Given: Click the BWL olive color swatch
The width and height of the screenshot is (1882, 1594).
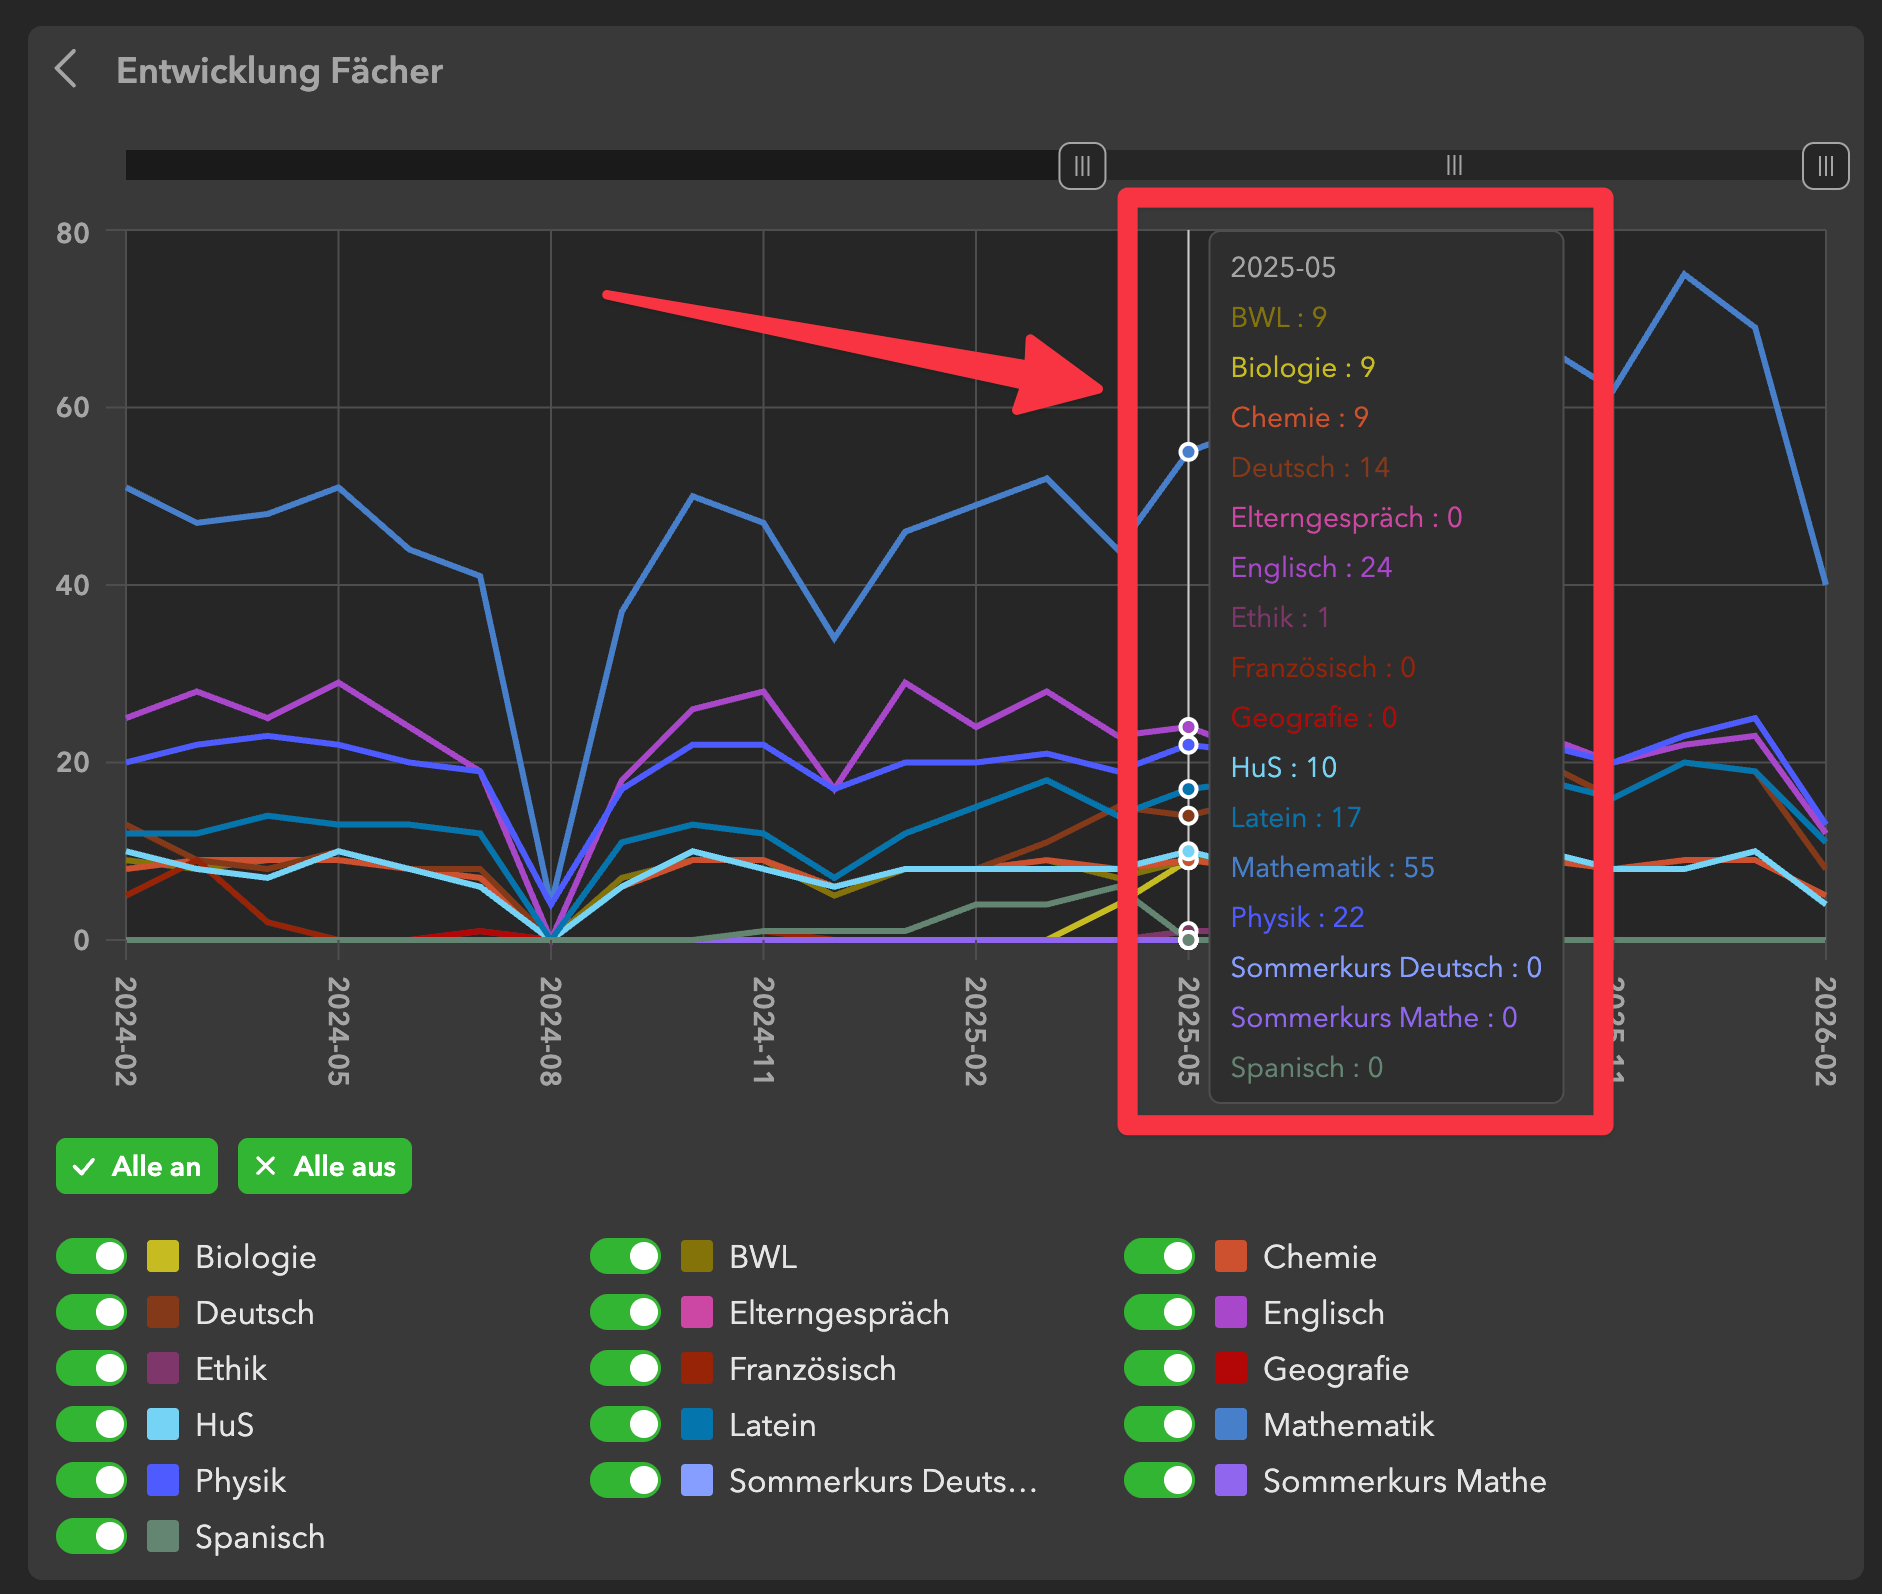Looking at the screenshot, I should [x=697, y=1256].
